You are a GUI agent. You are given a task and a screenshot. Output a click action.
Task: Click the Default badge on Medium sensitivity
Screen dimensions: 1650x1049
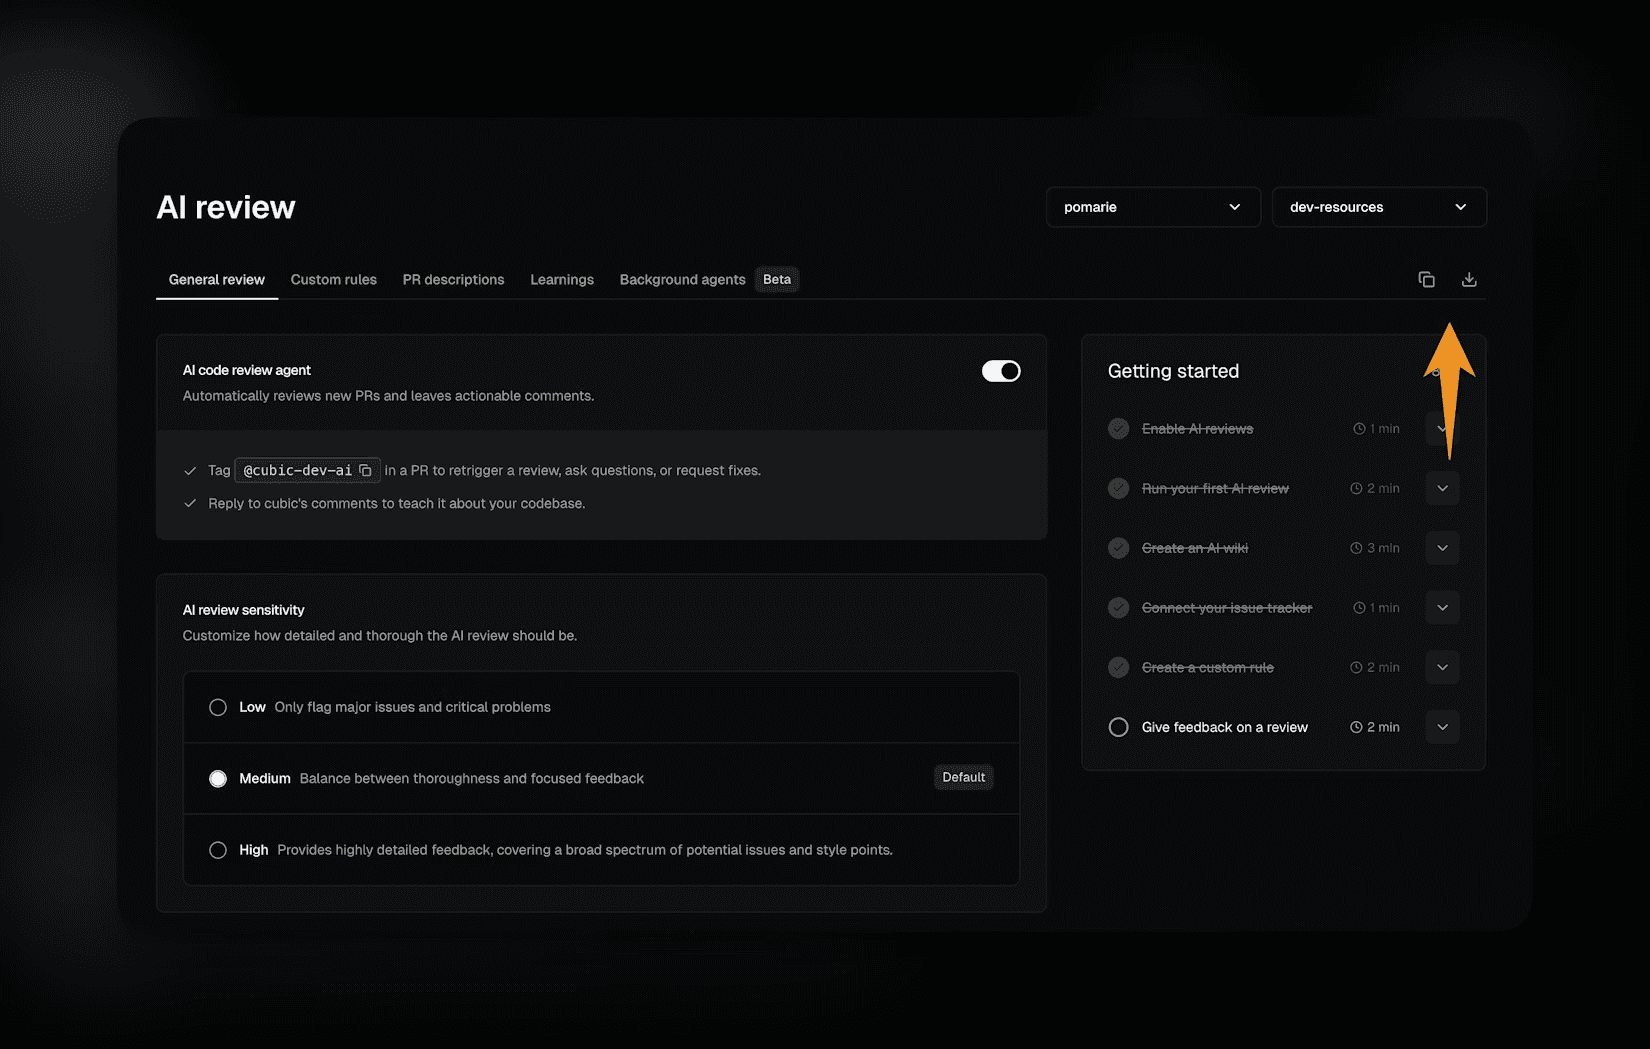coord(963,777)
